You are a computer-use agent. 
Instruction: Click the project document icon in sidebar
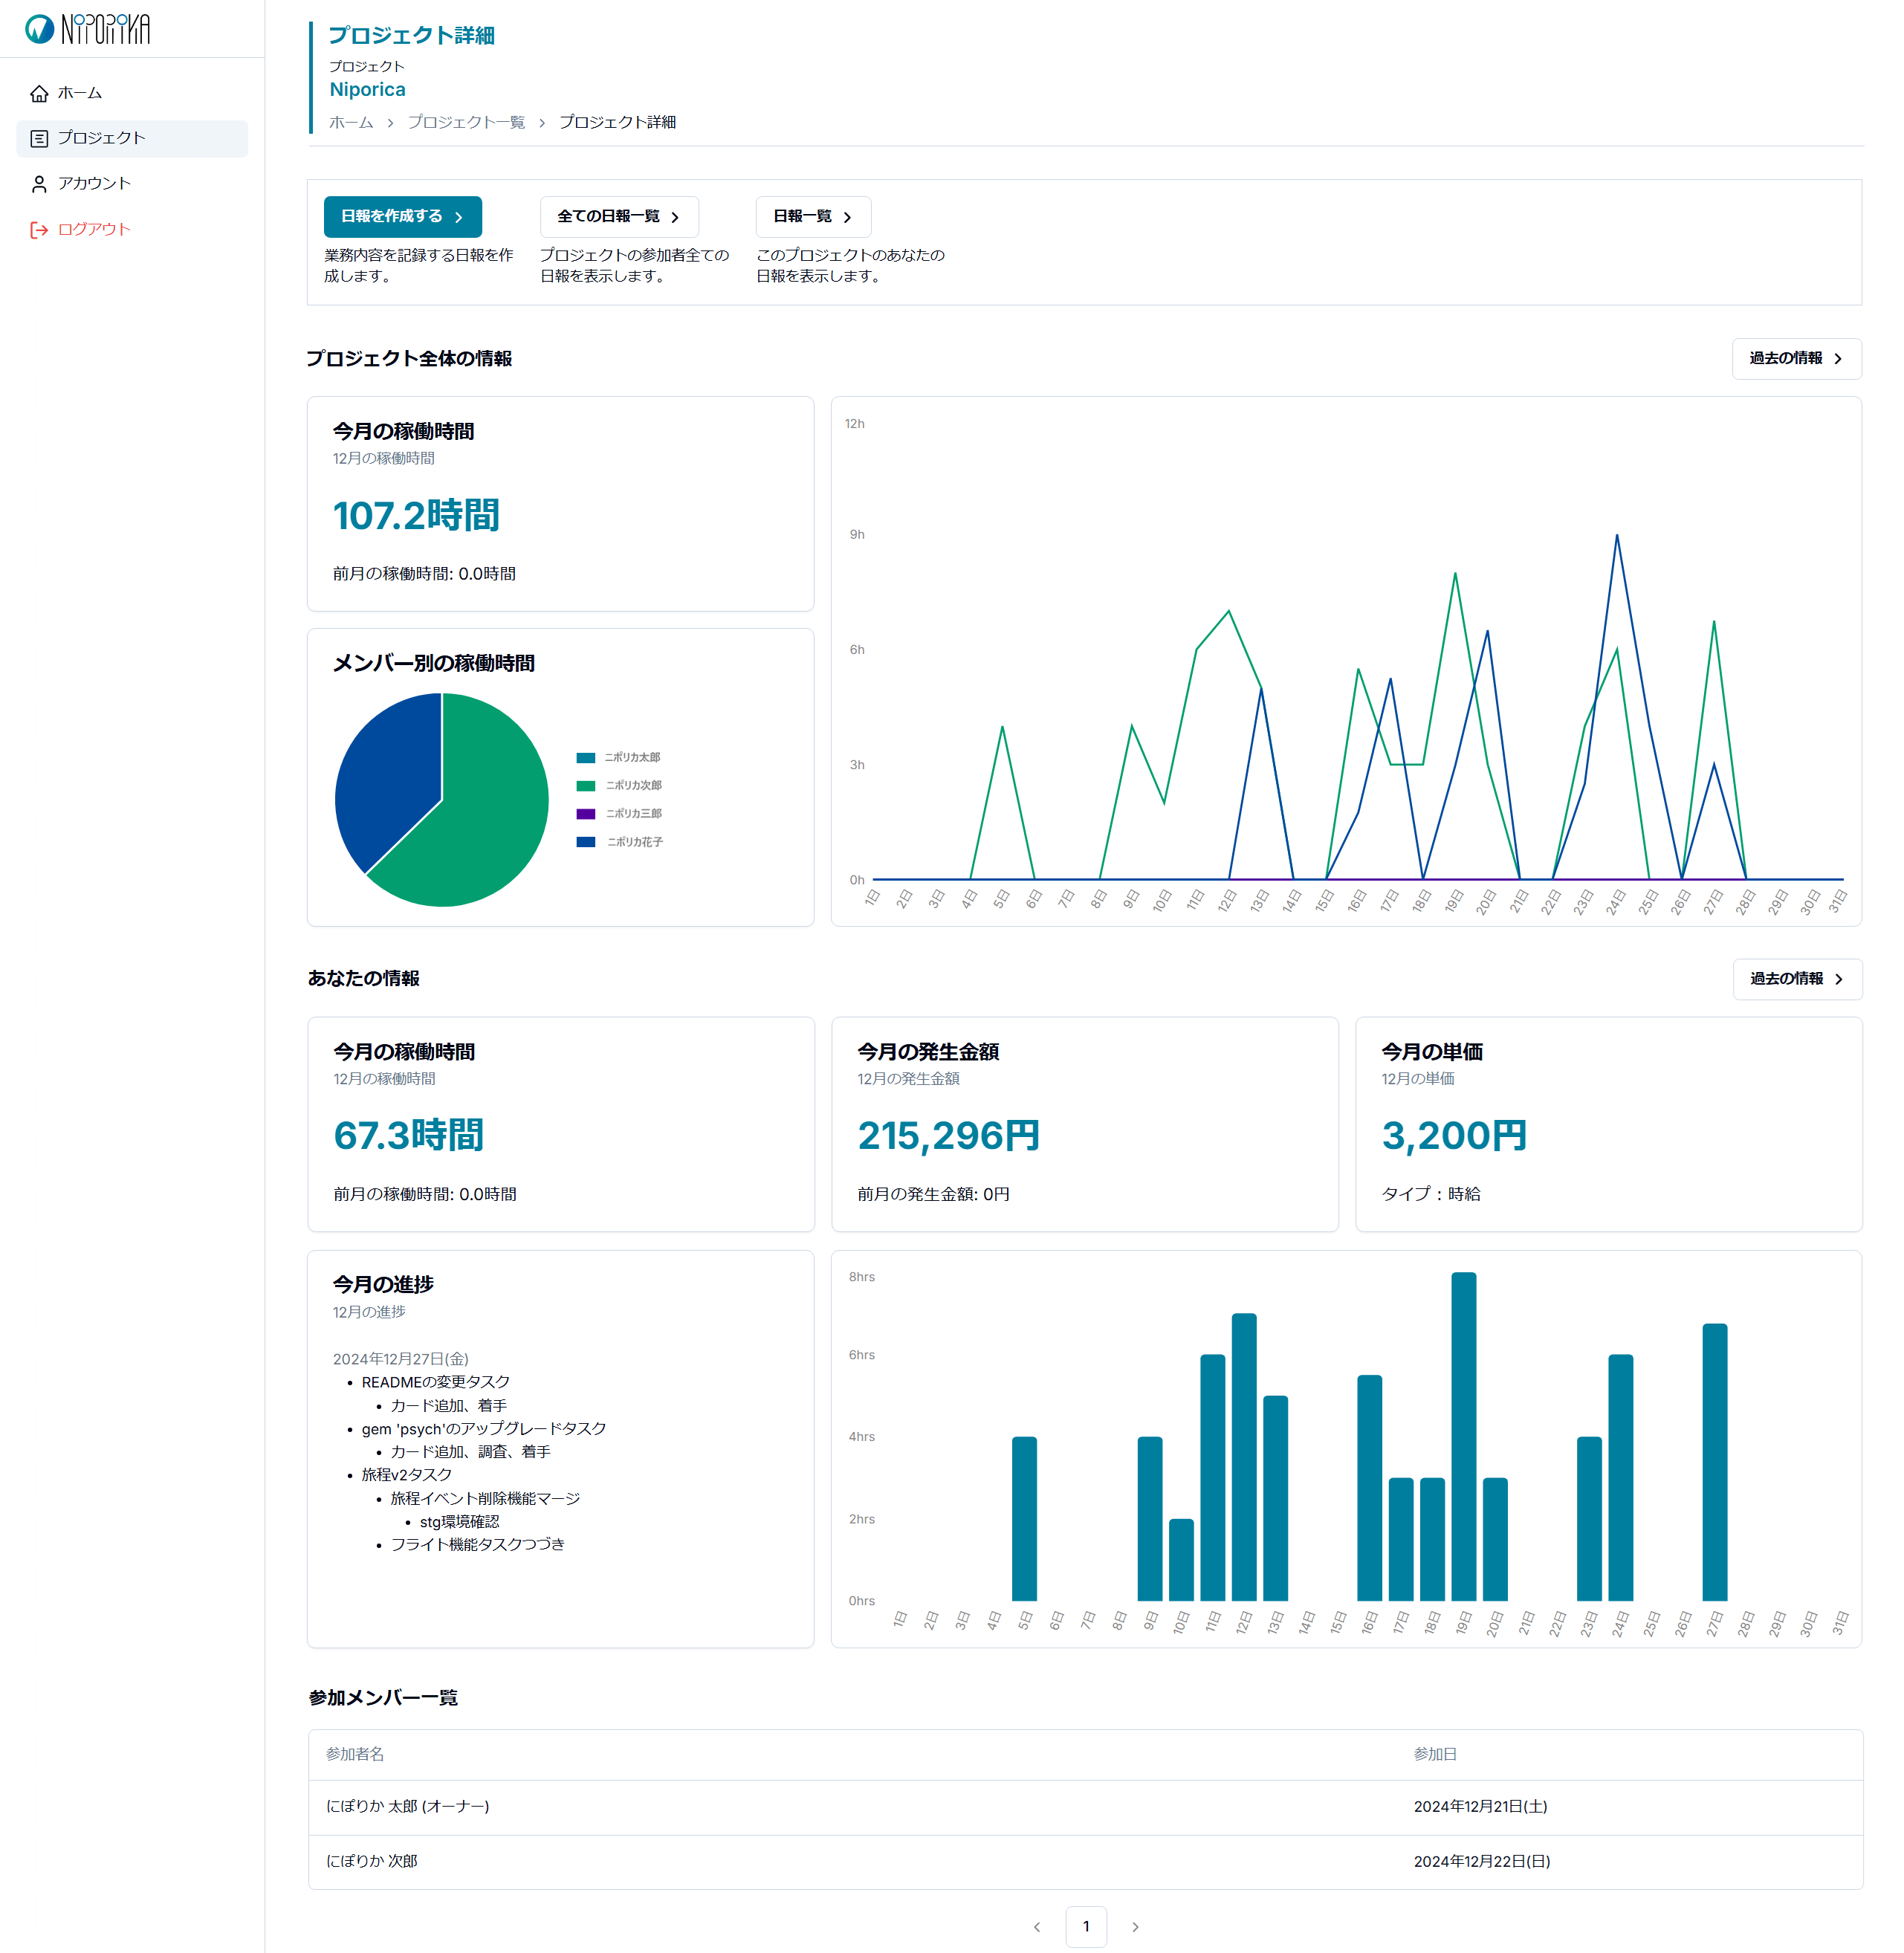pos(39,138)
